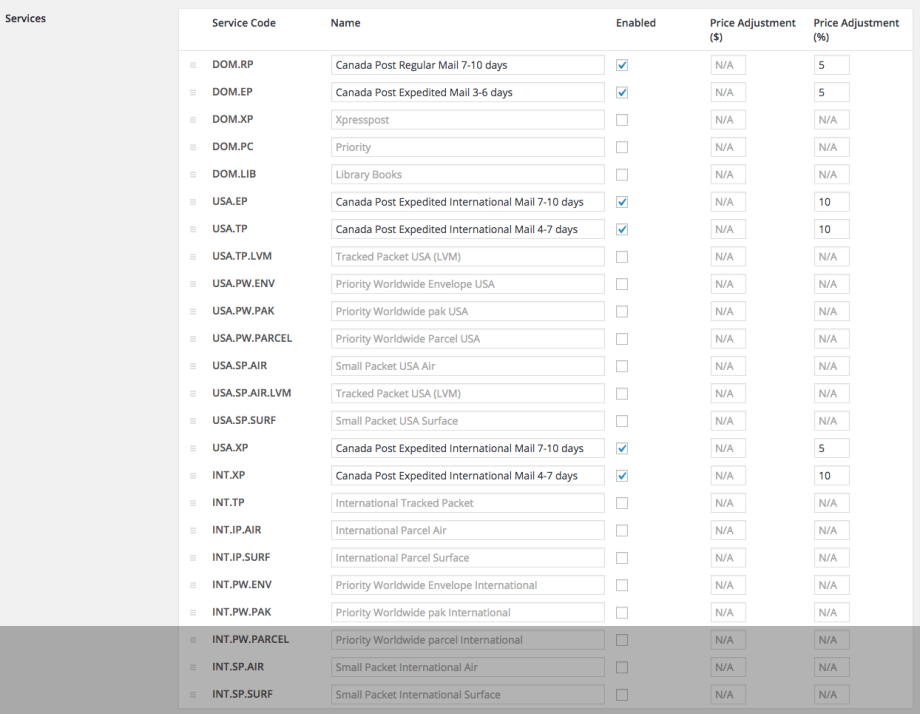Disable the DOM.RP service checkbox
920x714 pixels.
[622, 65]
